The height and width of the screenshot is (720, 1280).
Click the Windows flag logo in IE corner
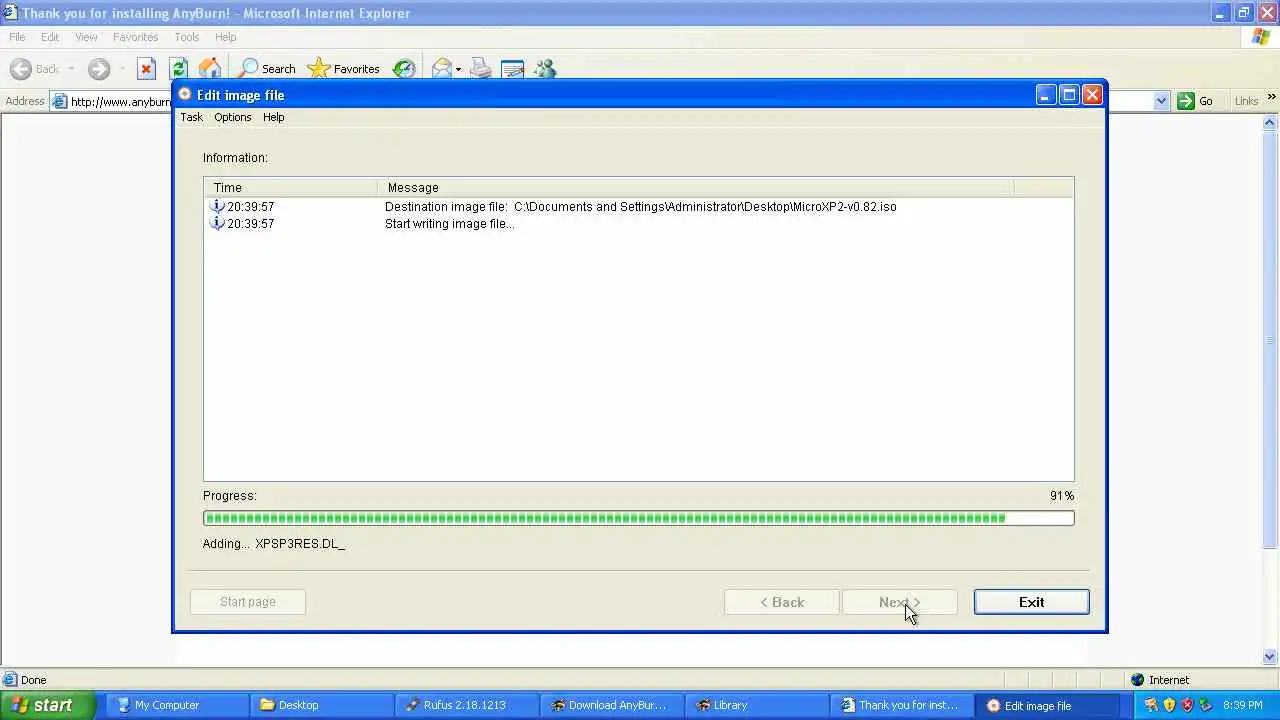click(1261, 37)
